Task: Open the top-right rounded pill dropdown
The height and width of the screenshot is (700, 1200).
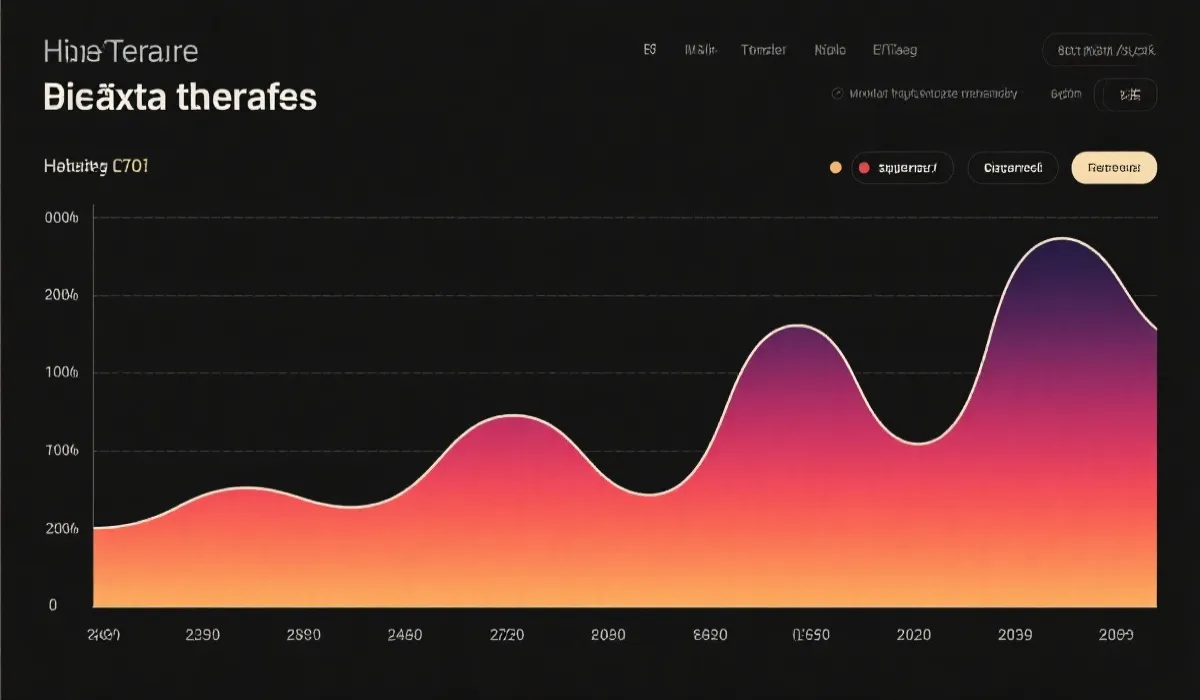Action: pos(1099,50)
